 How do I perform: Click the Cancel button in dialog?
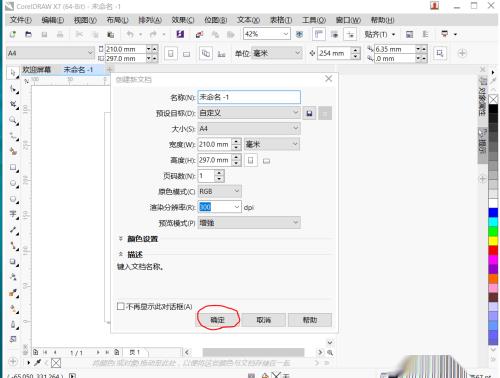click(x=263, y=320)
